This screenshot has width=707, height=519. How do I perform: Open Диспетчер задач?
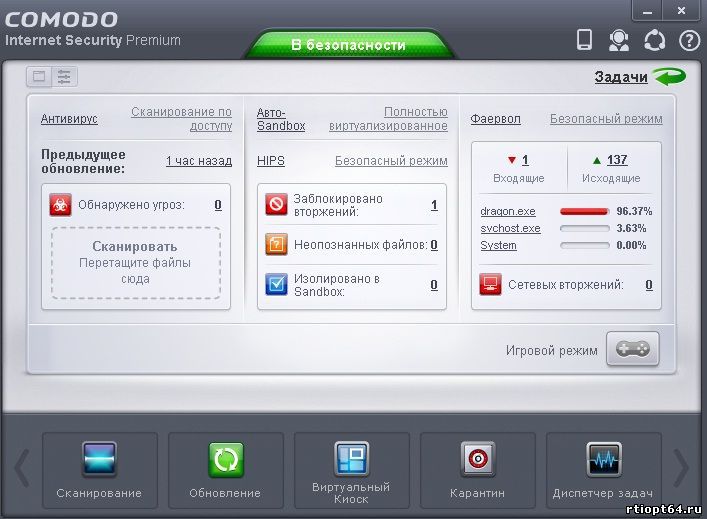603,470
